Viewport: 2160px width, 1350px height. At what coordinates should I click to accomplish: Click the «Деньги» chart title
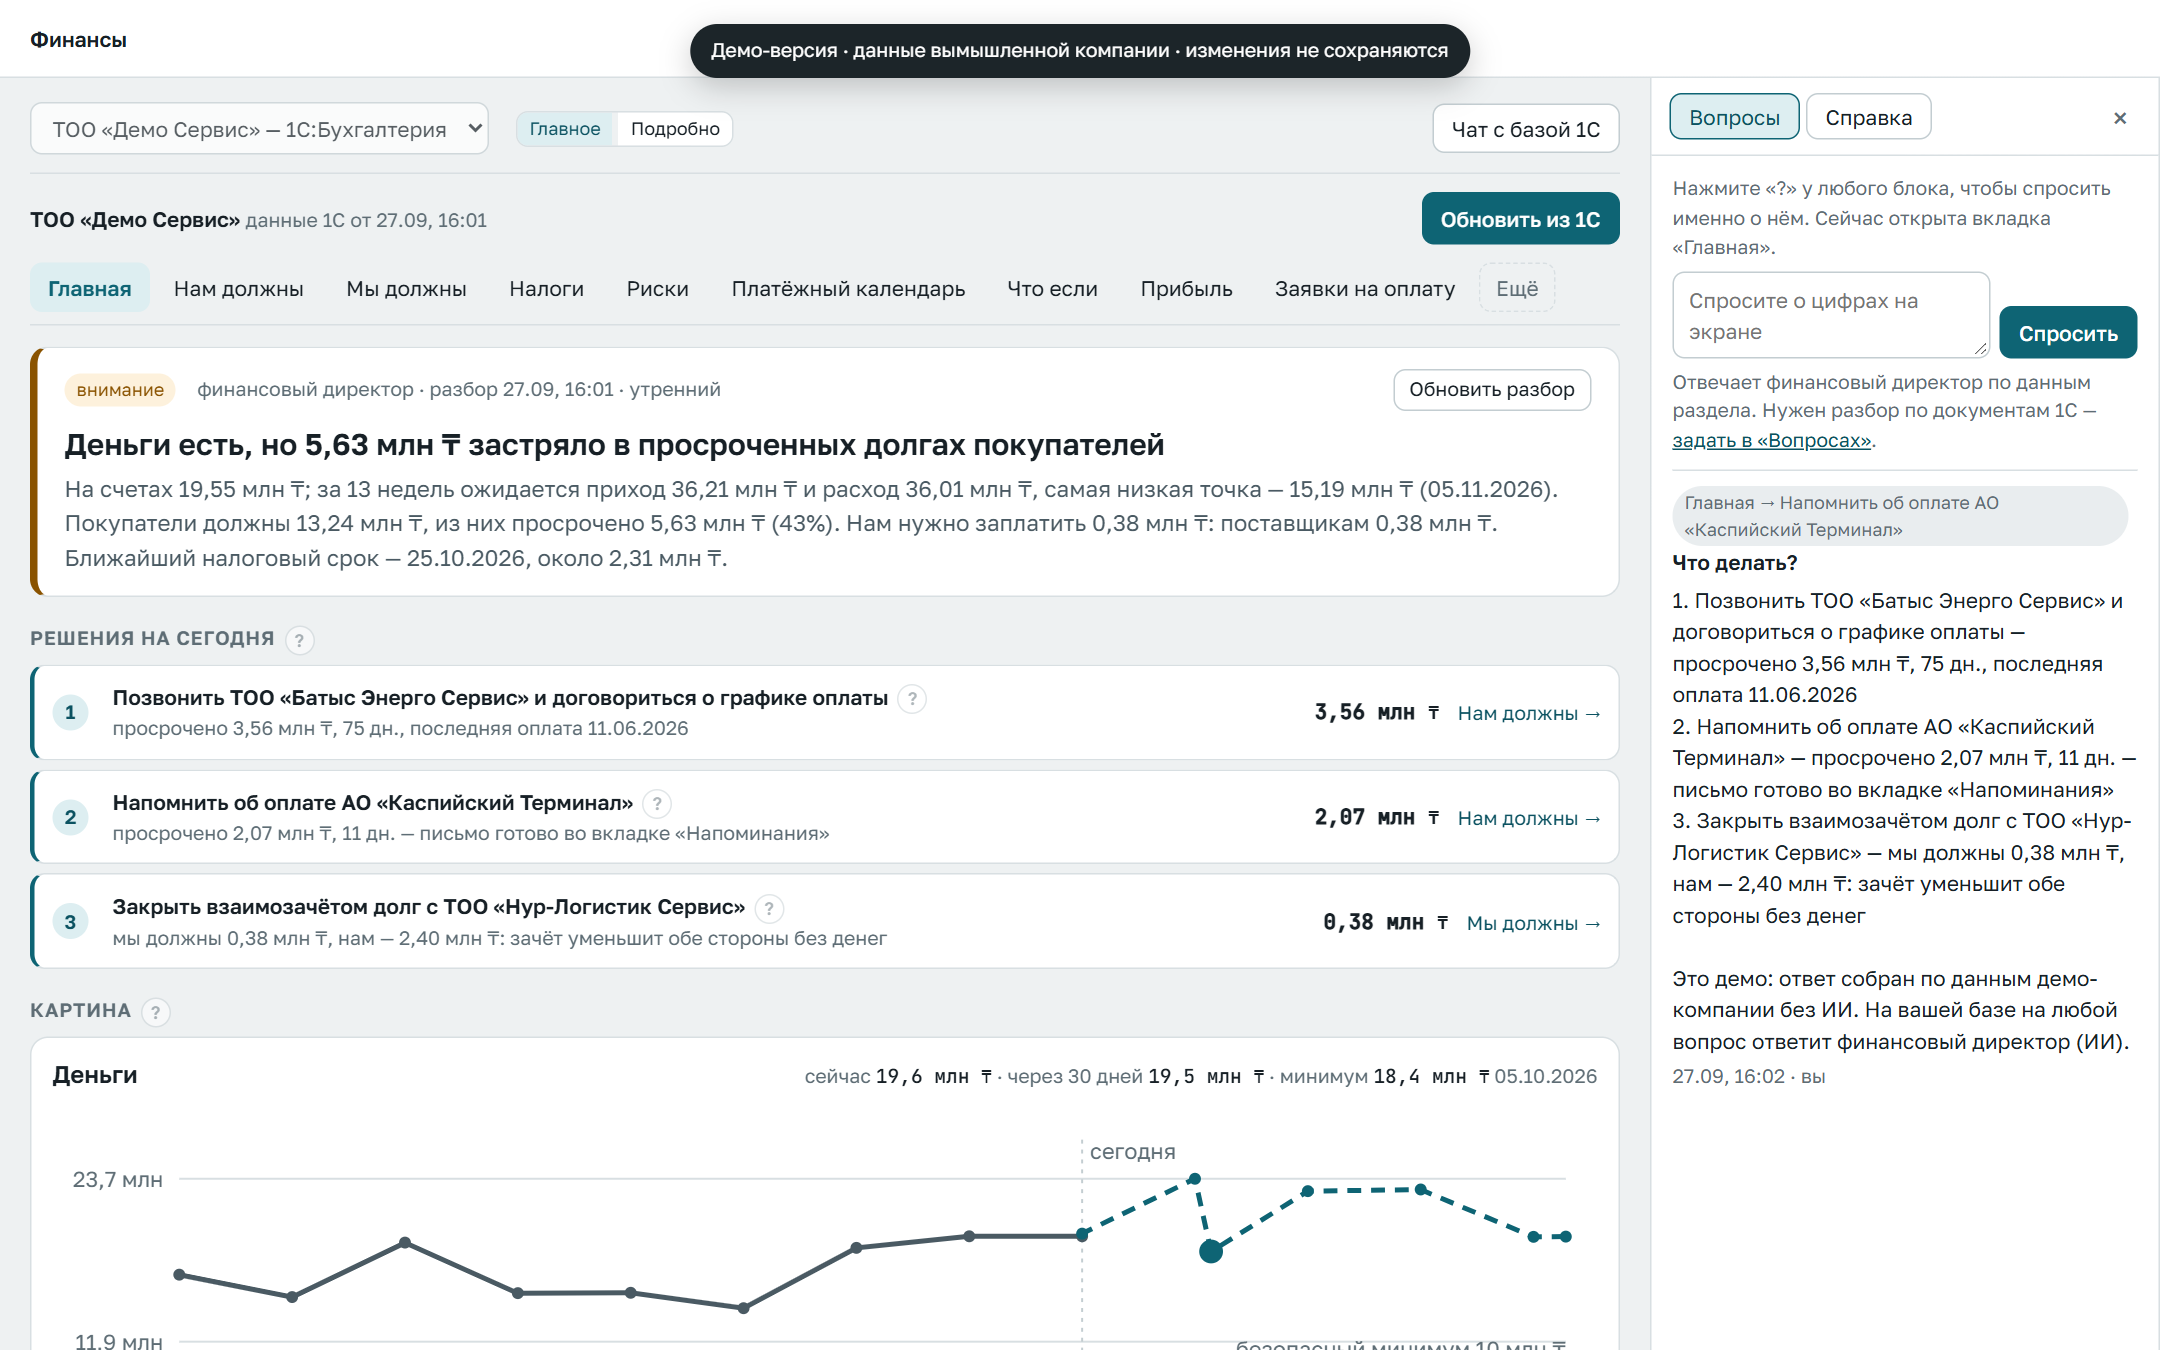[x=95, y=1075]
